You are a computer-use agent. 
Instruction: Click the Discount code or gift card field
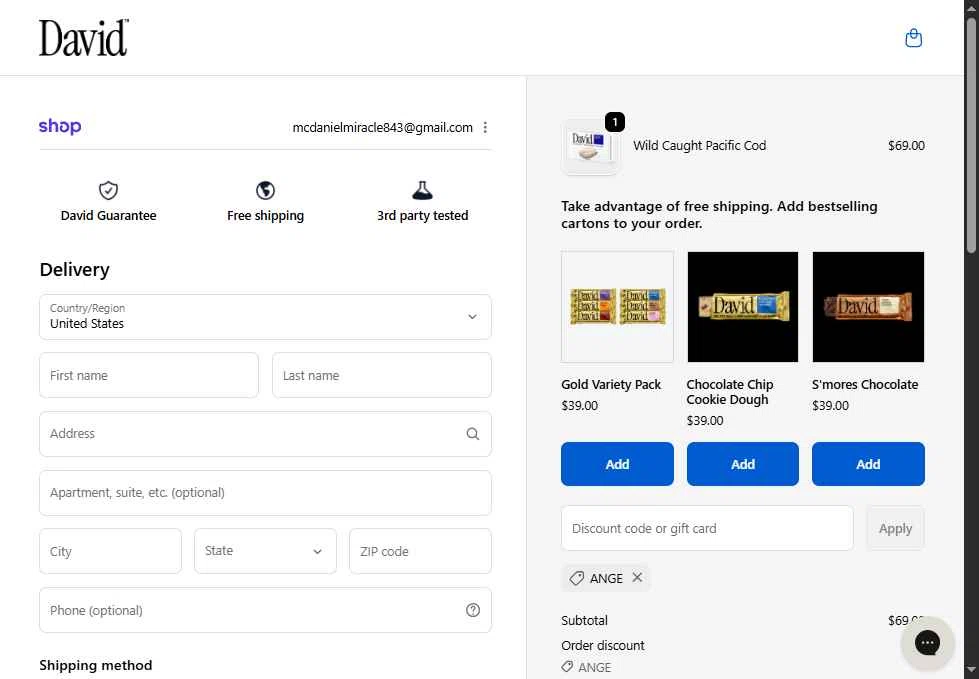[707, 528]
